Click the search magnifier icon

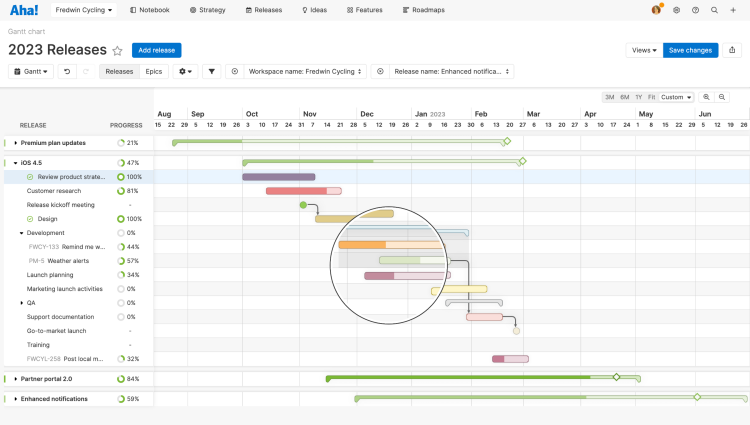[714, 10]
